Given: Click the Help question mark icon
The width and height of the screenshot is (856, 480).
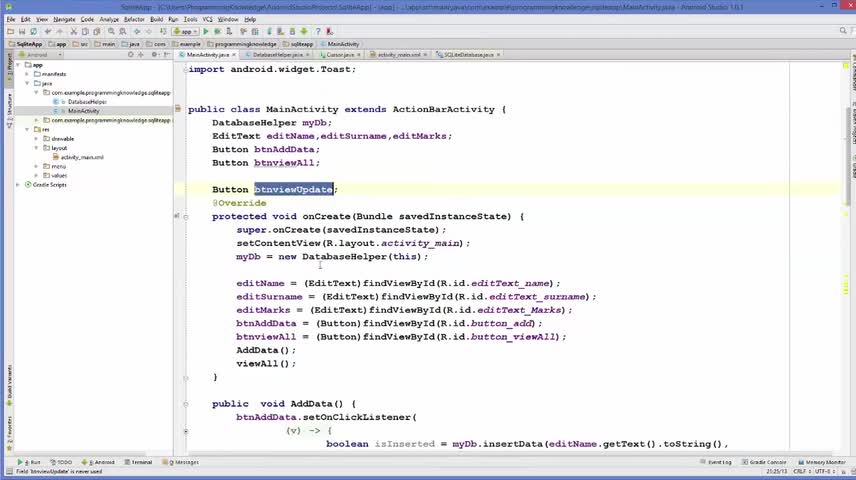Looking at the screenshot, I should point(318,32).
